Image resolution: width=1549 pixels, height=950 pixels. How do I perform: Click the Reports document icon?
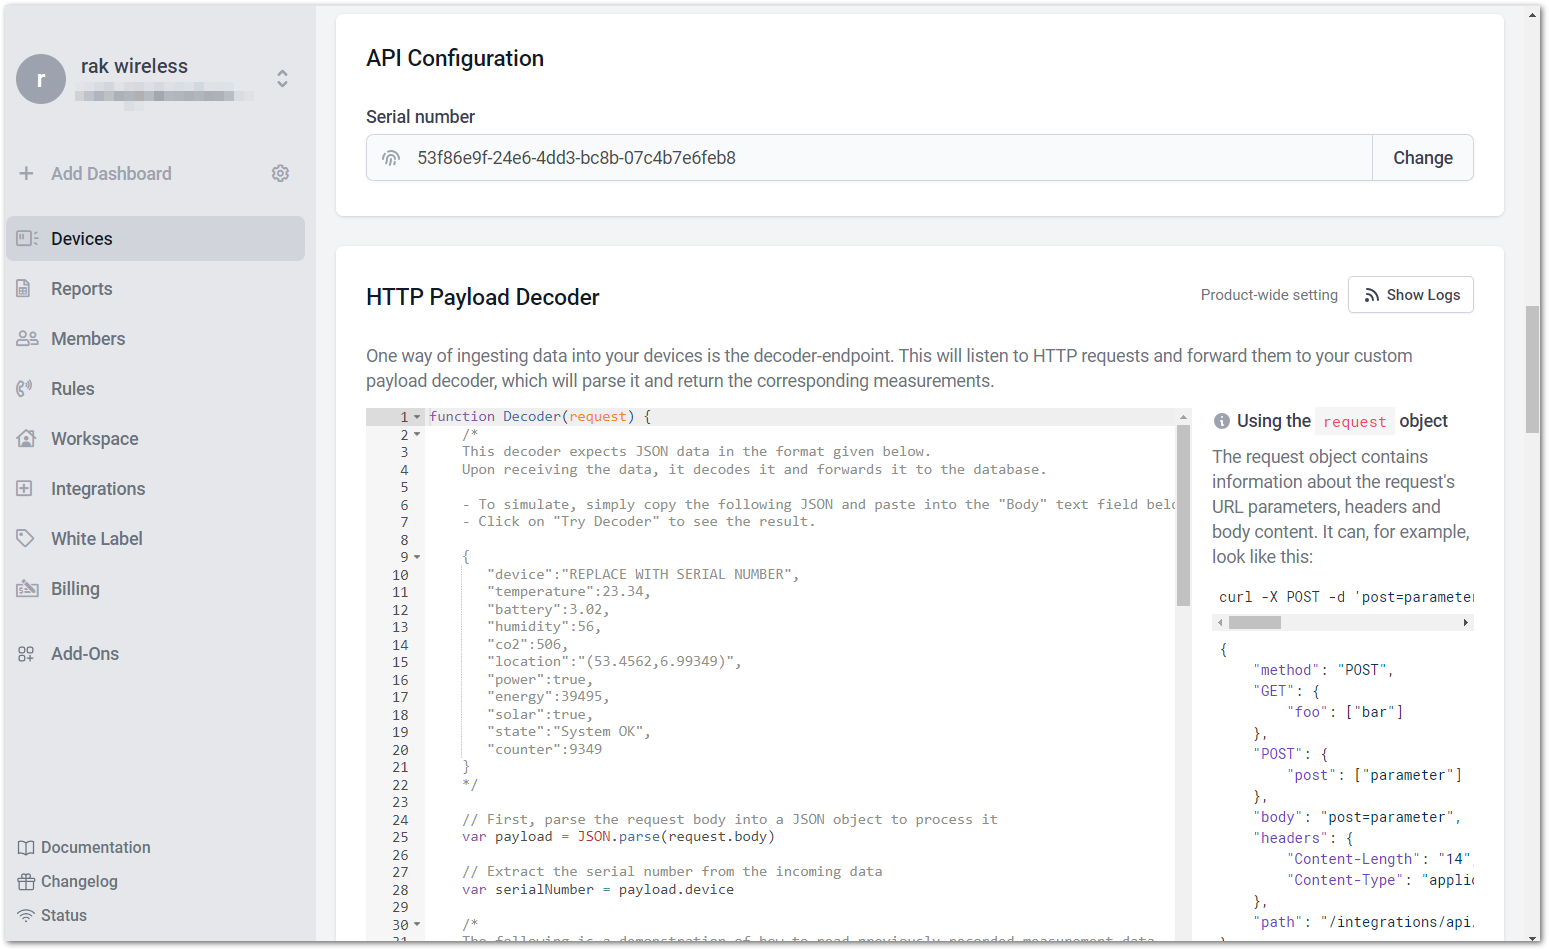coord(23,288)
